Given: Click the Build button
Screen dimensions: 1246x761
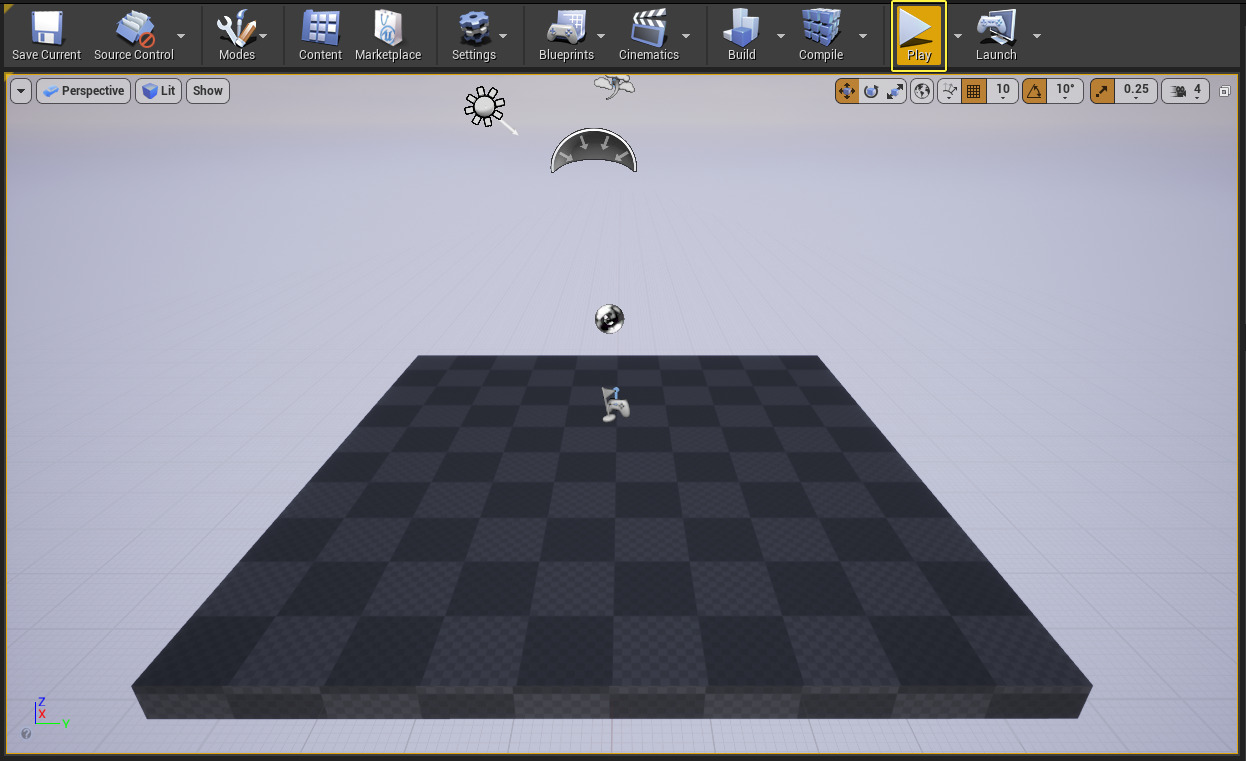Looking at the screenshot, I should pos(741,35).
